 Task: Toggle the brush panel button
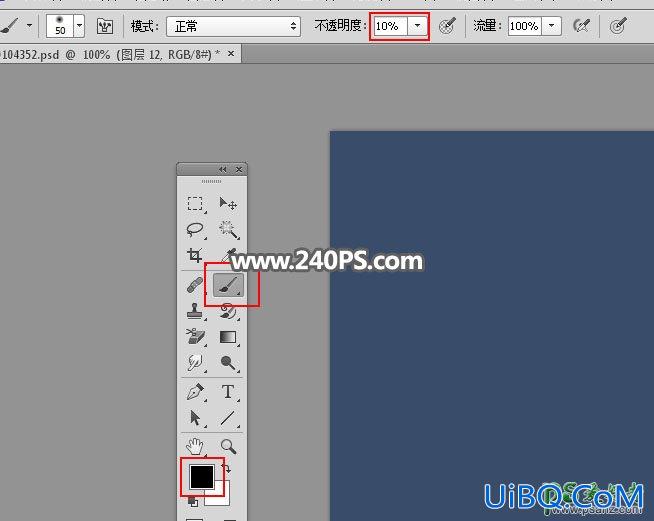[x=105, y=26]
